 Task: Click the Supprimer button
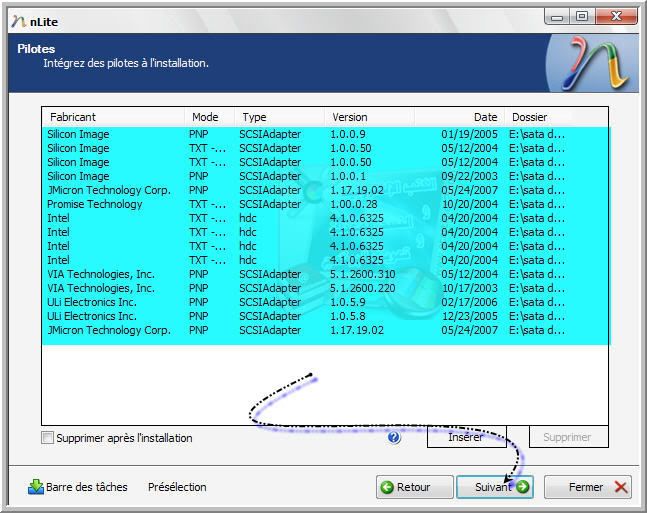[568, 437]
